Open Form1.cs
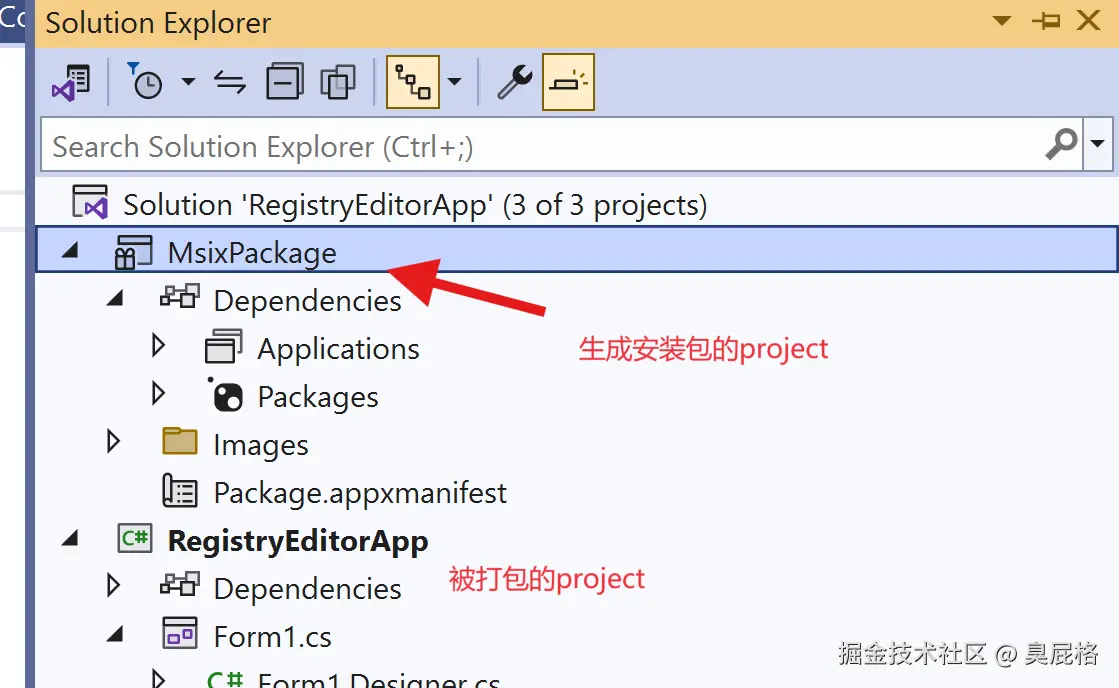Viewport: 1119px width, 688px height. tap(273, 637)
